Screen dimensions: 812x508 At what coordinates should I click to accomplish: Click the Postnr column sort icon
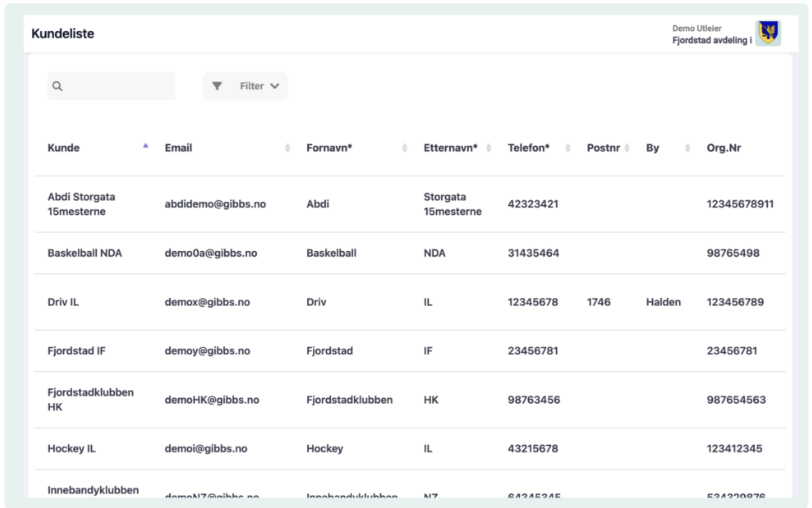(x=627, y=148)
